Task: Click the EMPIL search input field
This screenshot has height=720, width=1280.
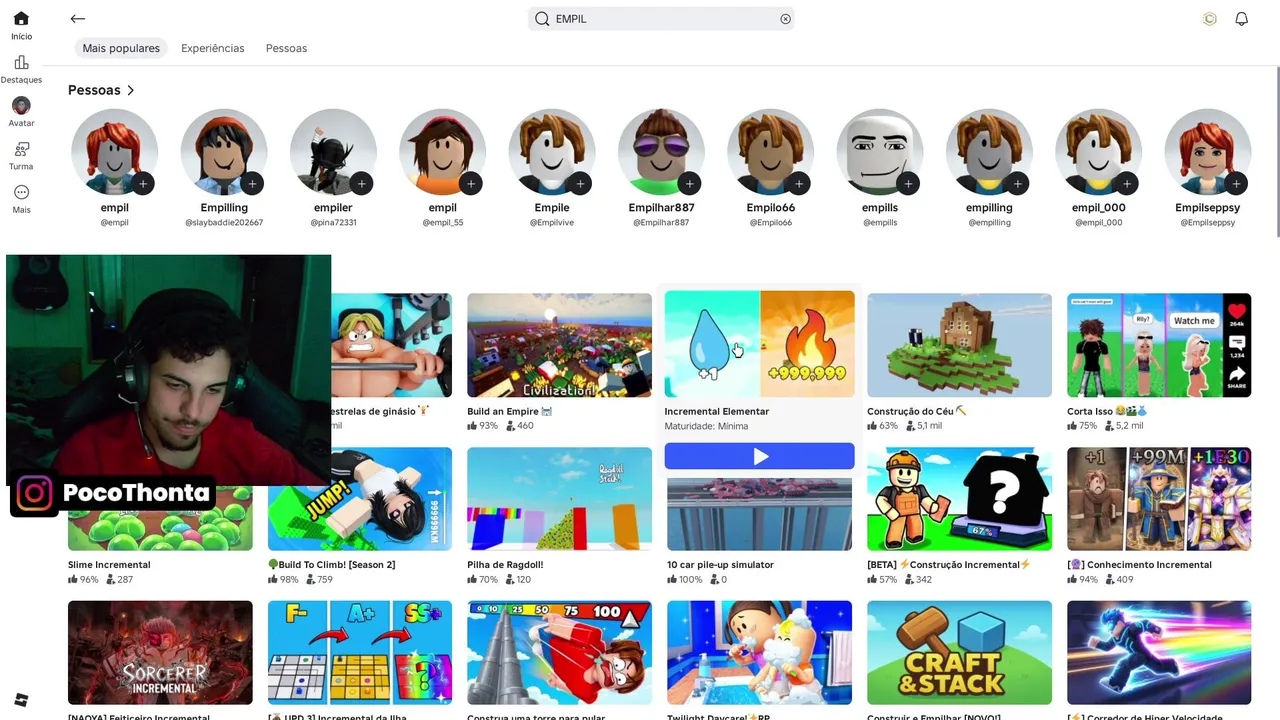Action: tap(661, 18)
